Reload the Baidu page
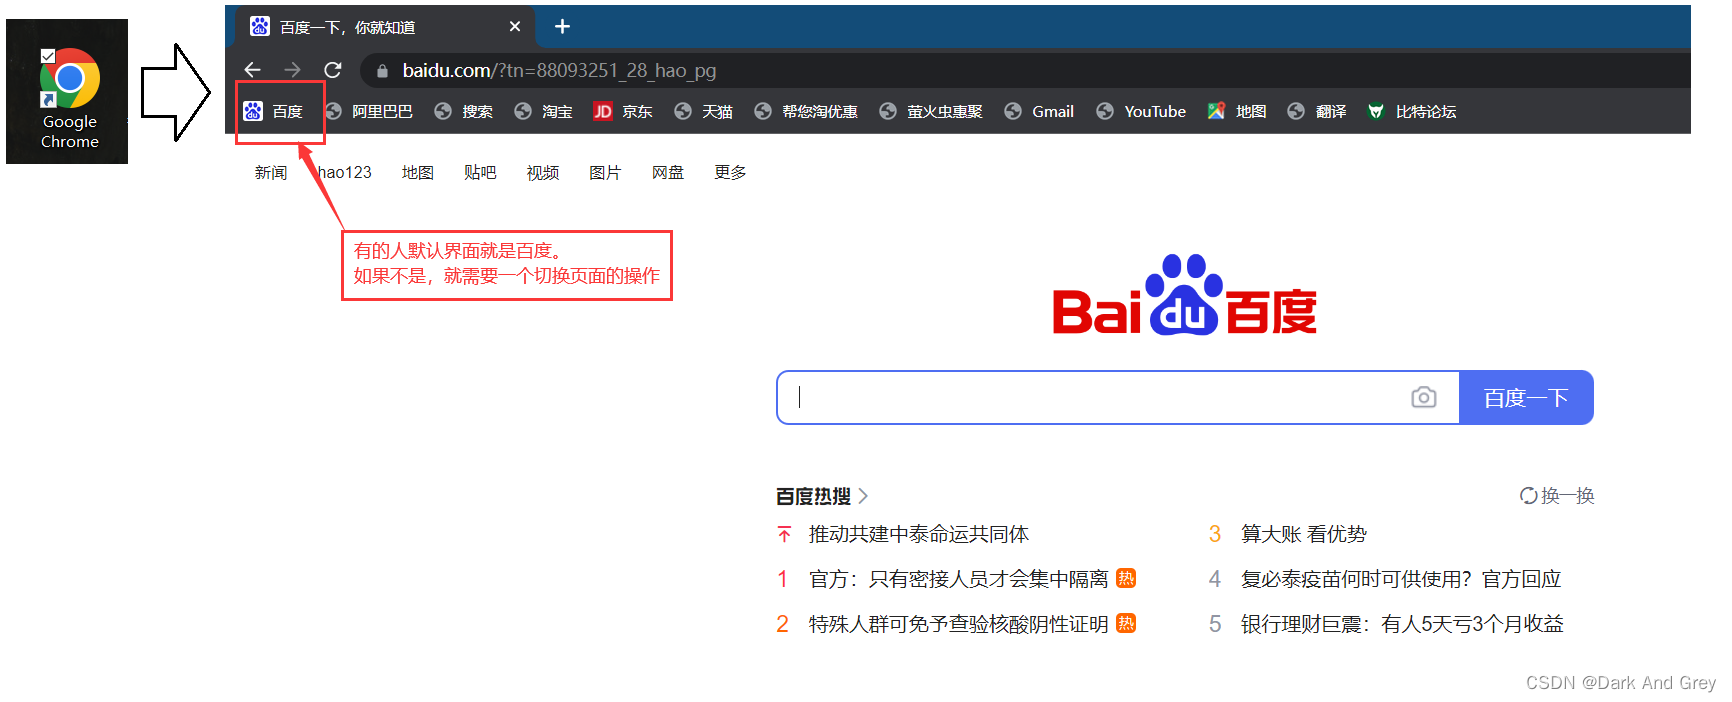Image resolution: width=1732 pixels, height=702 pixels. coord(333,70)
